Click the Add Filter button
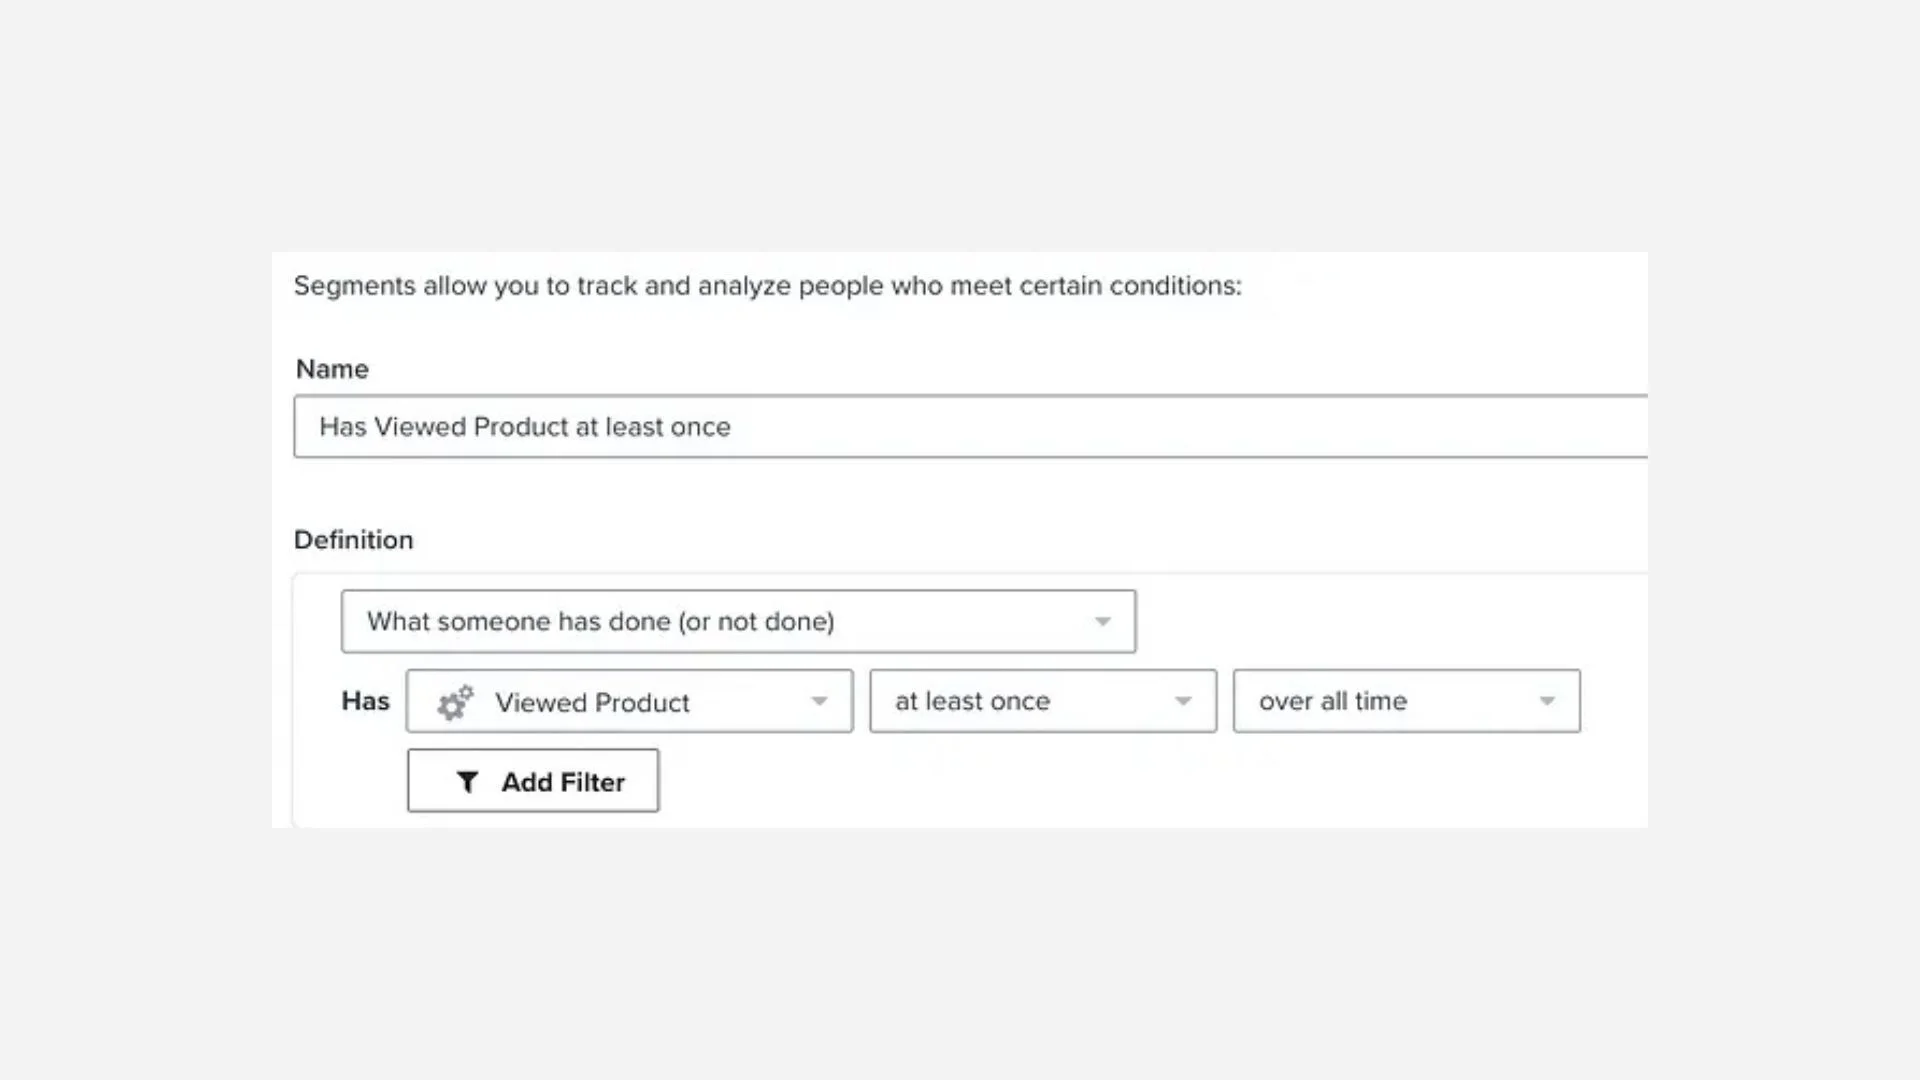This screenshot has height=1080, width=1920. tap(533, 781)
